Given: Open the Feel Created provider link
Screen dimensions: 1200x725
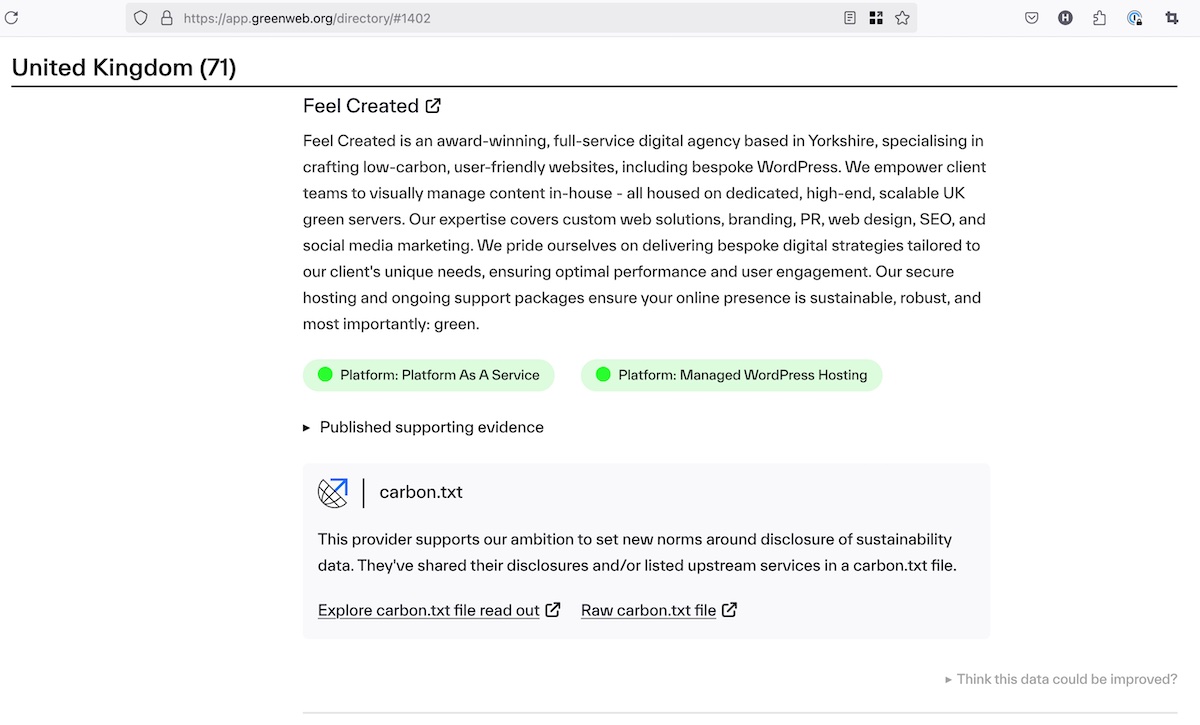Looking at the screenshot, I should click(x=361, y=106).
